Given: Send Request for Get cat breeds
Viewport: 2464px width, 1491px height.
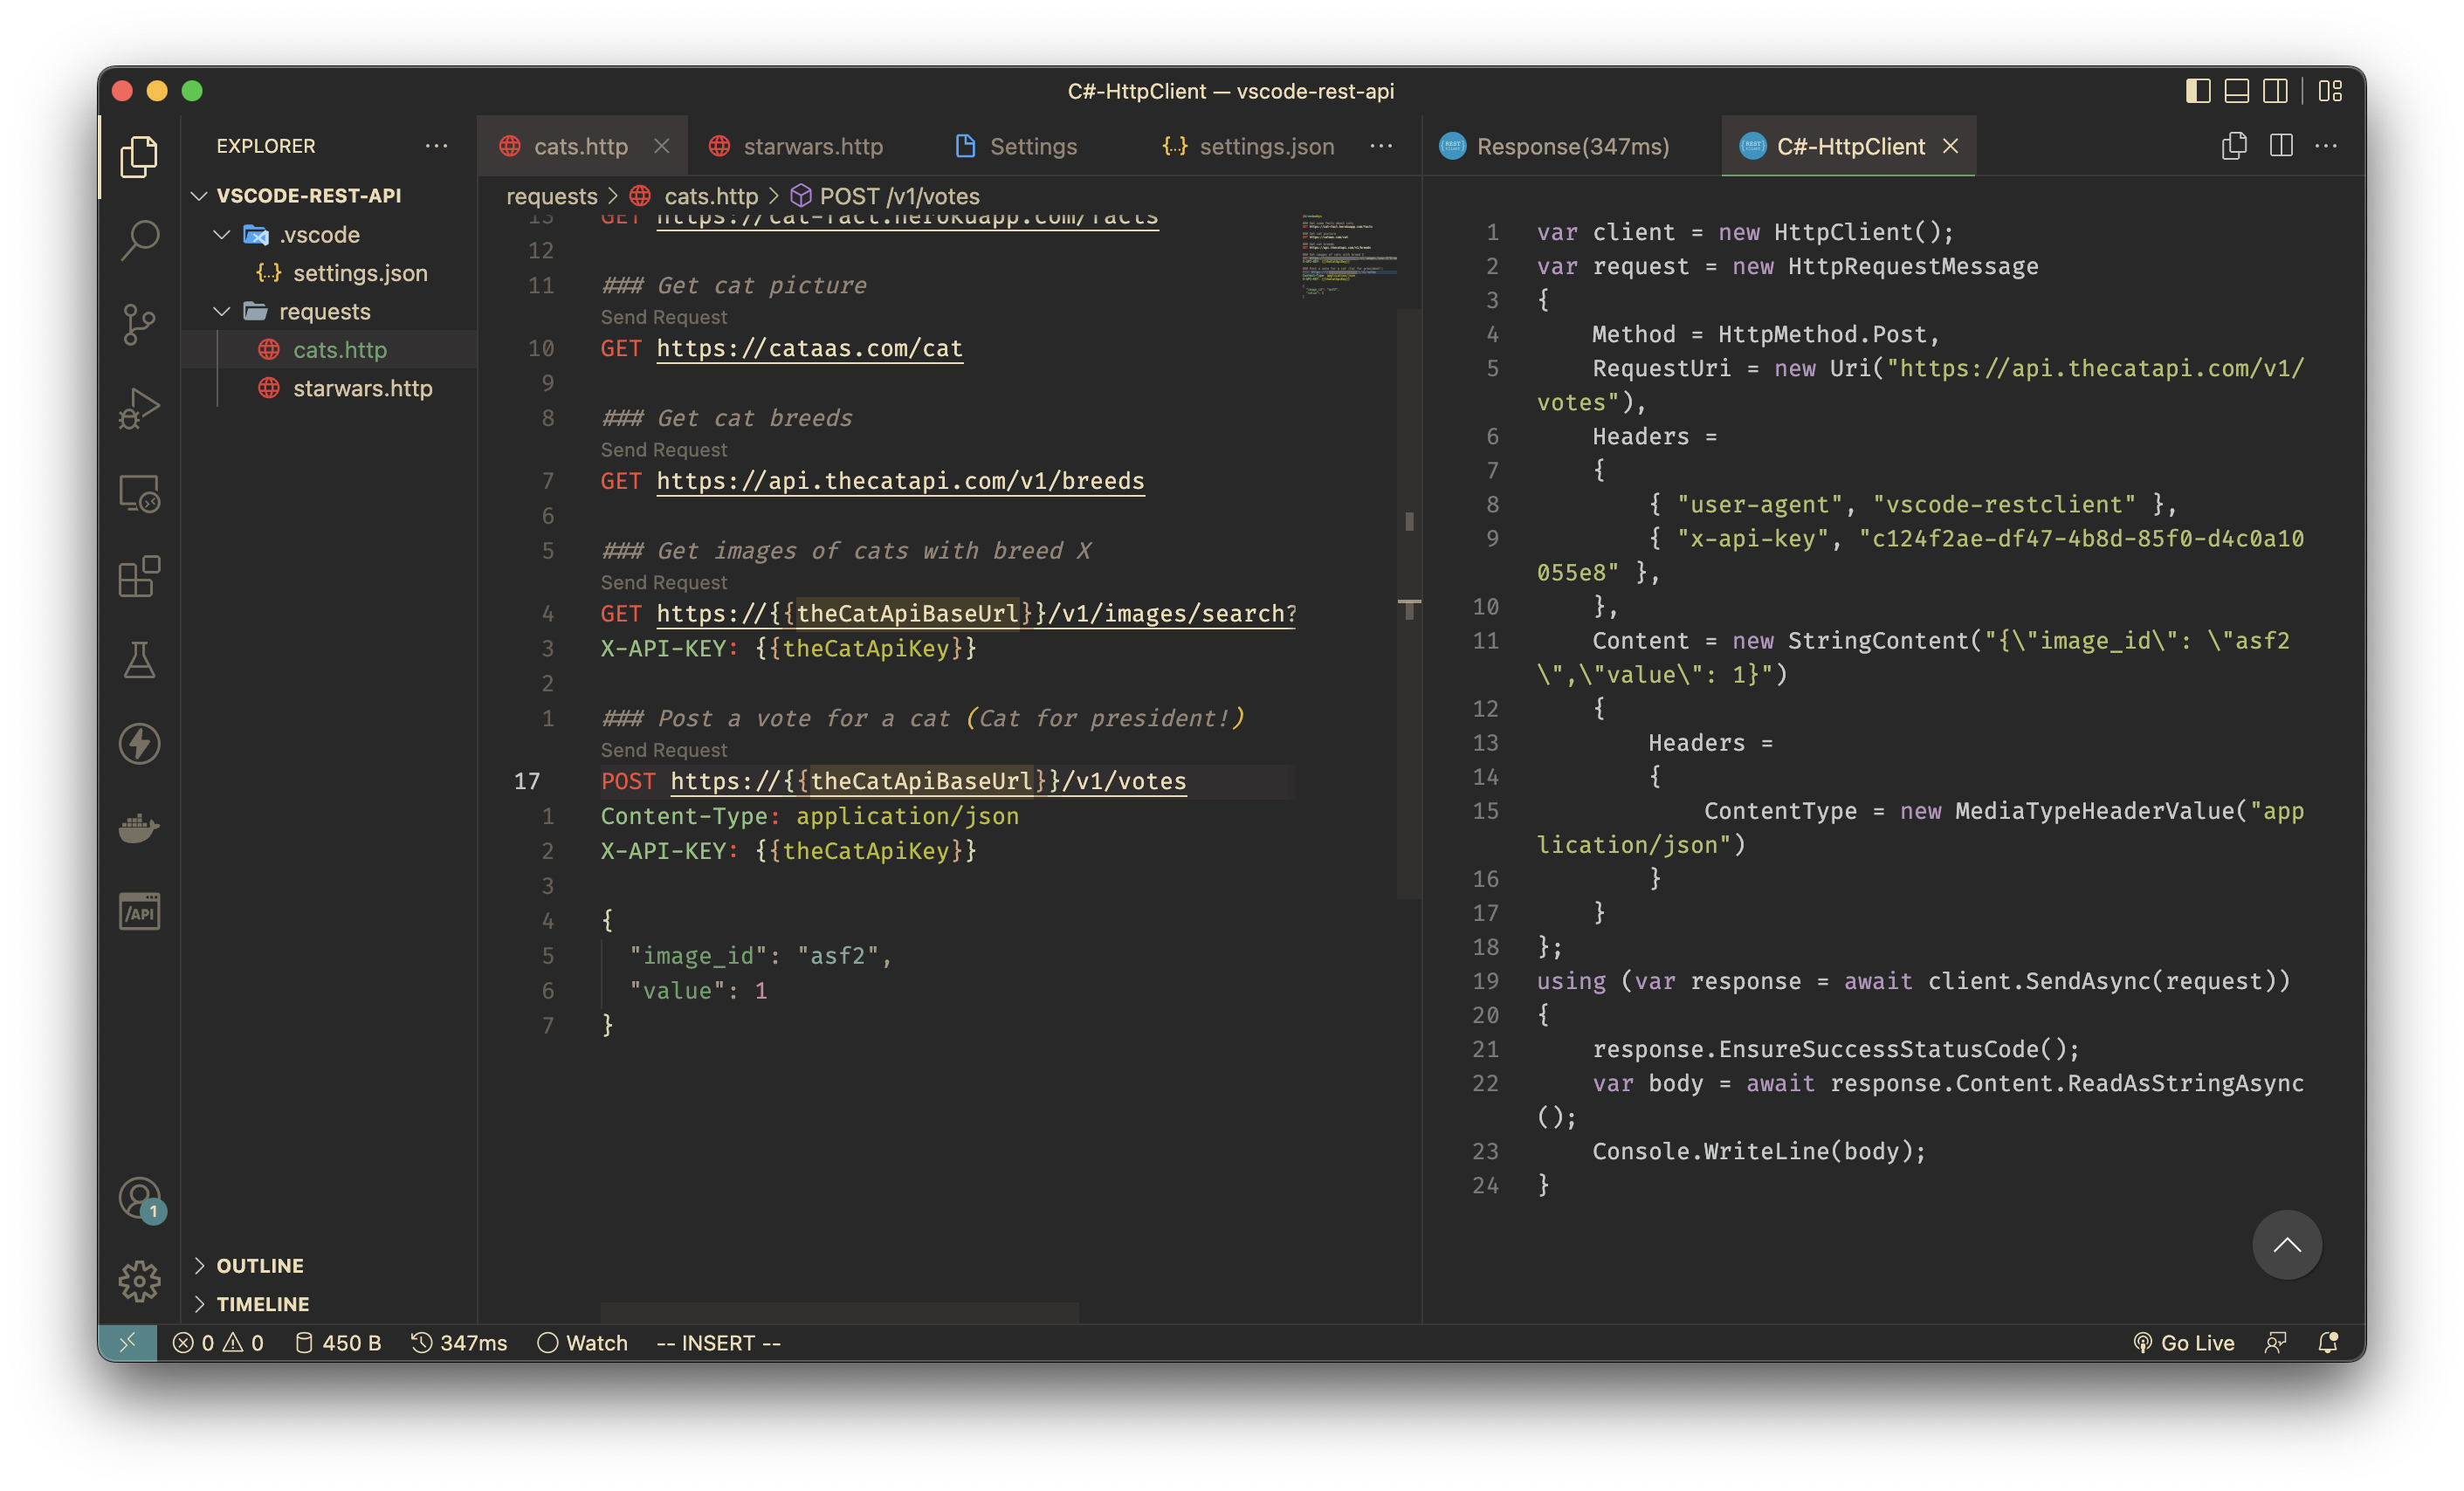Looking at the screenshot, I should 664,450.
